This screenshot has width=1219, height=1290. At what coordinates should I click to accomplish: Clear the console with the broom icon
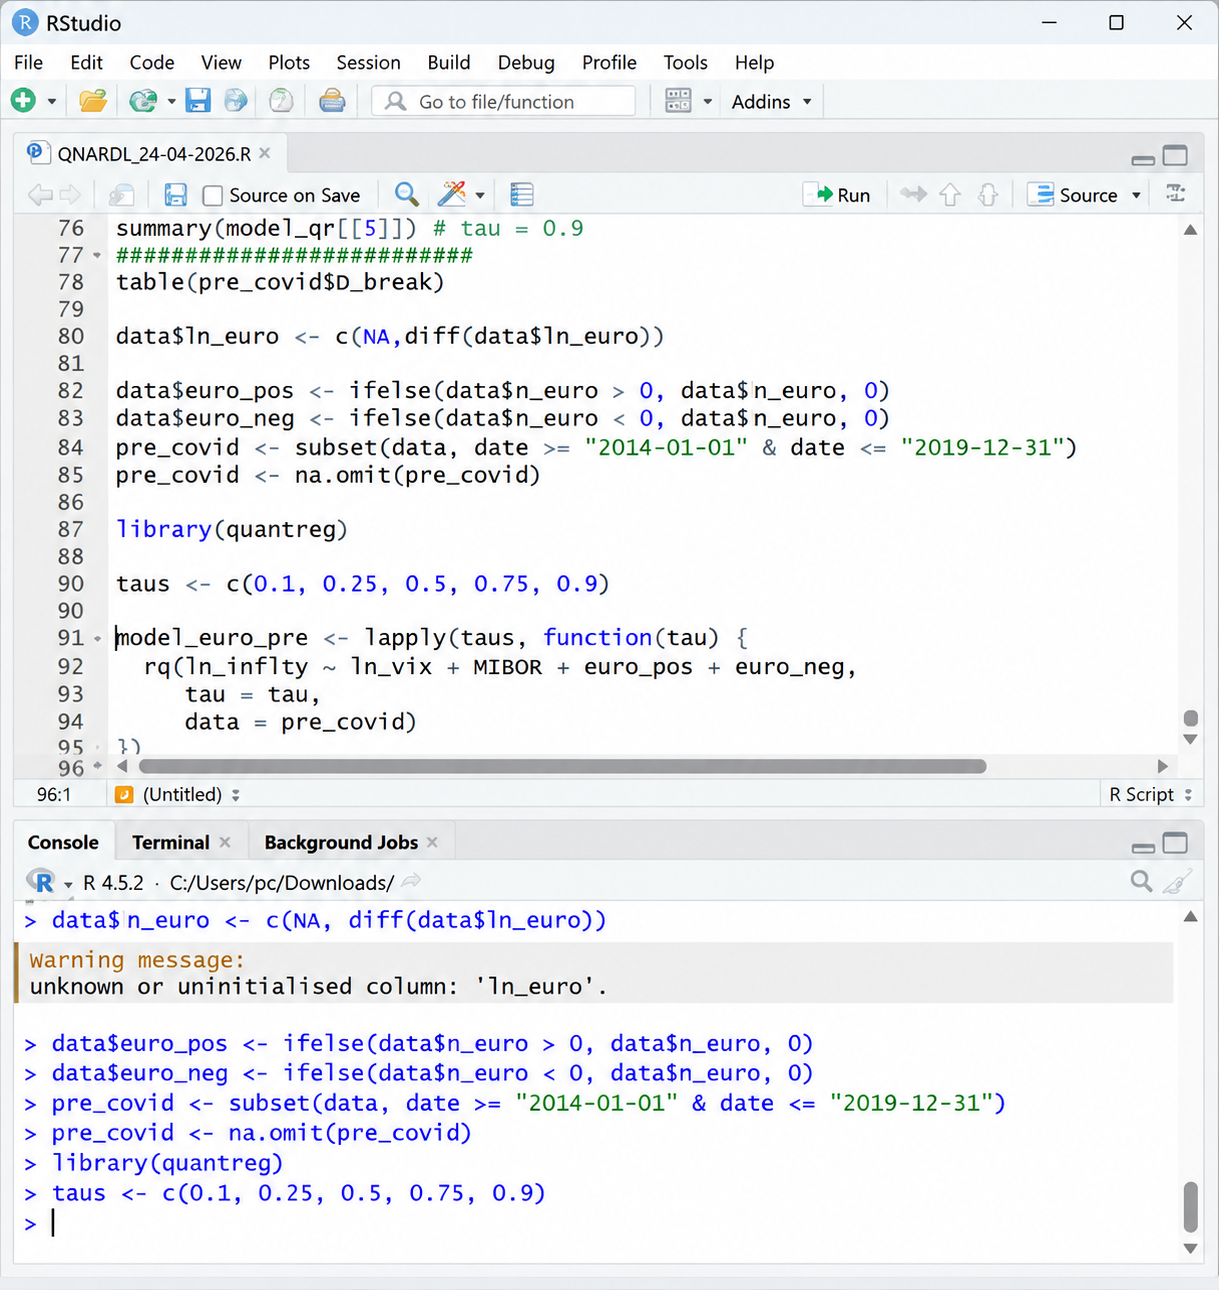1178,881
